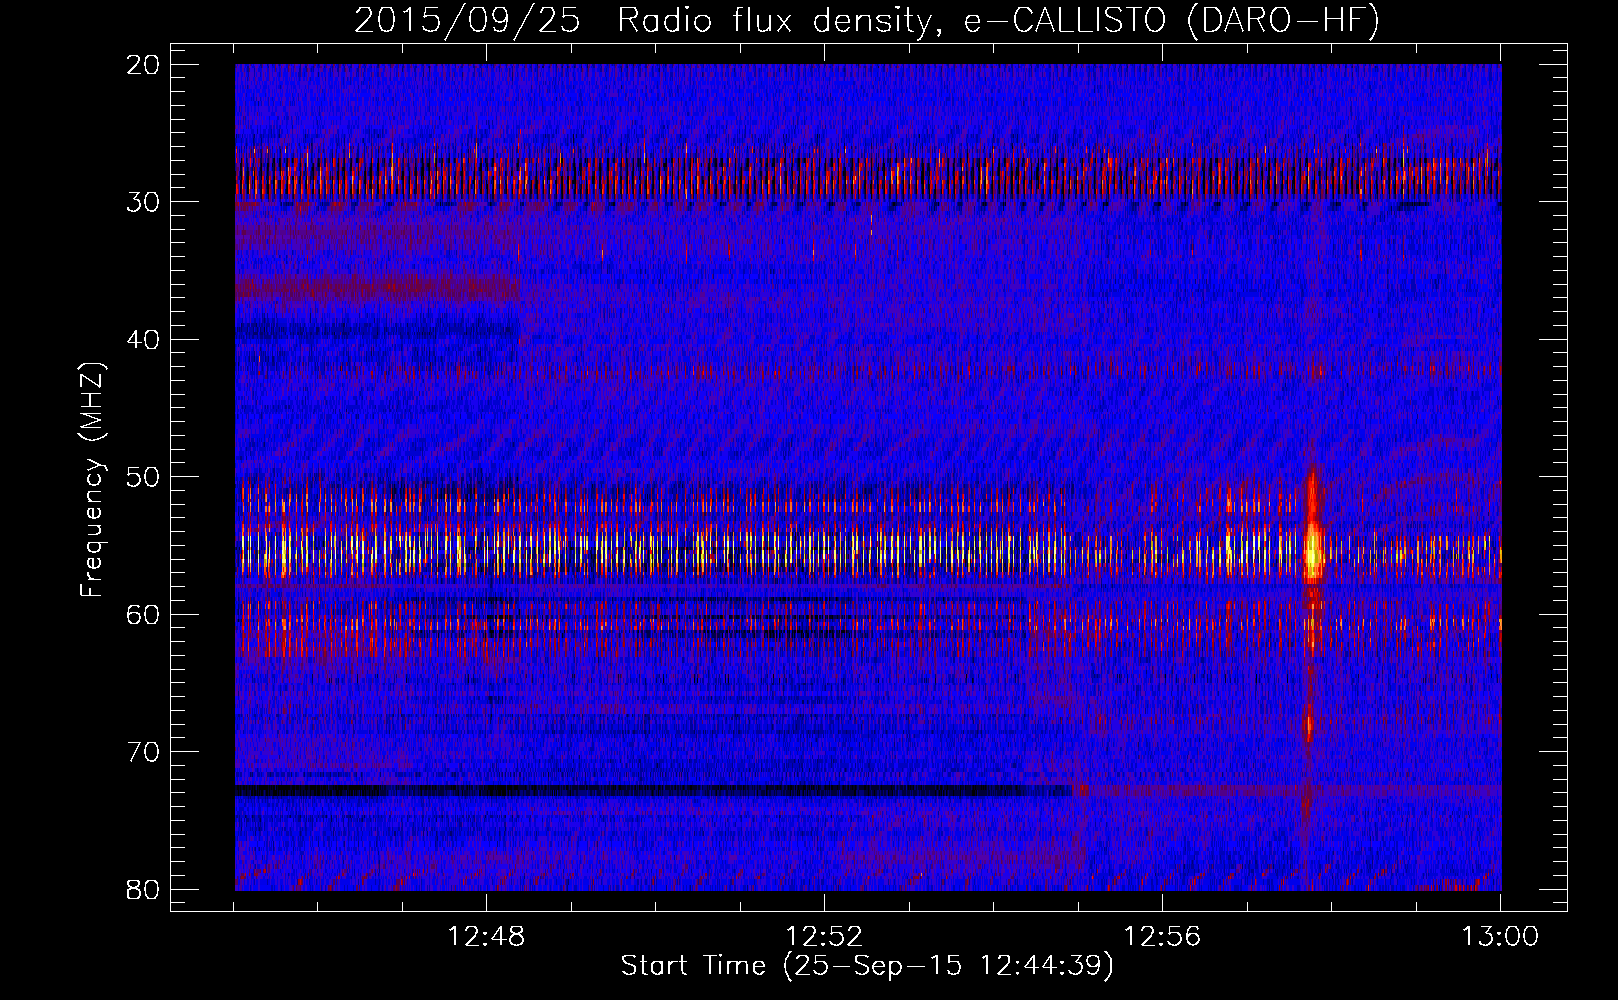Click the 12:56 time tick label
The width and height of the screenshot is (1618, 1000).
(x=1162, y=937)
